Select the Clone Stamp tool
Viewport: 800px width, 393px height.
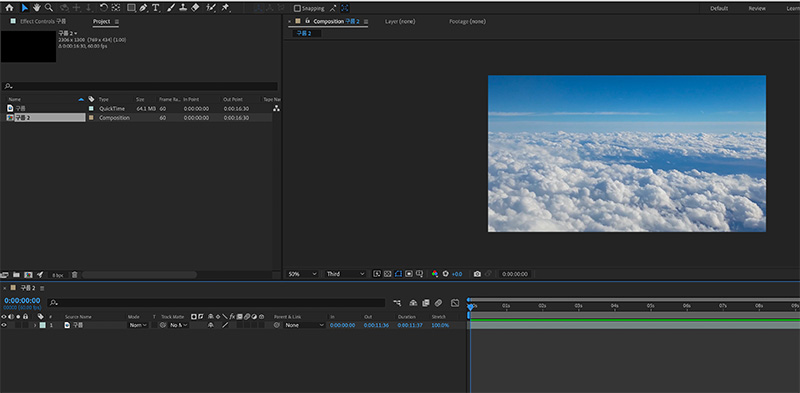183,8
